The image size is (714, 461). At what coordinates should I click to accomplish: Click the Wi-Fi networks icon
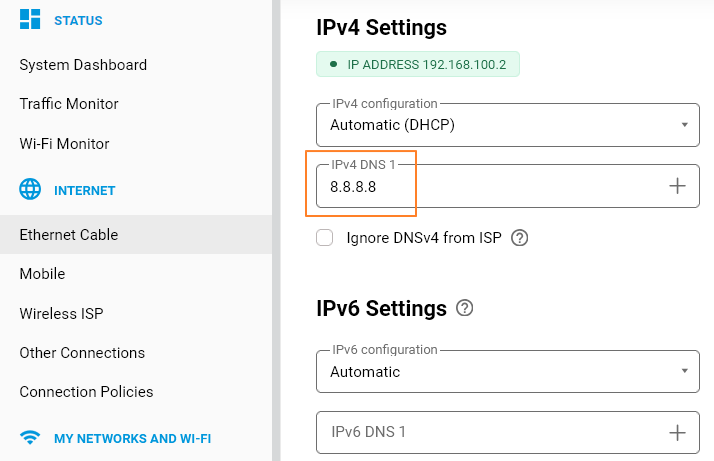31,438
